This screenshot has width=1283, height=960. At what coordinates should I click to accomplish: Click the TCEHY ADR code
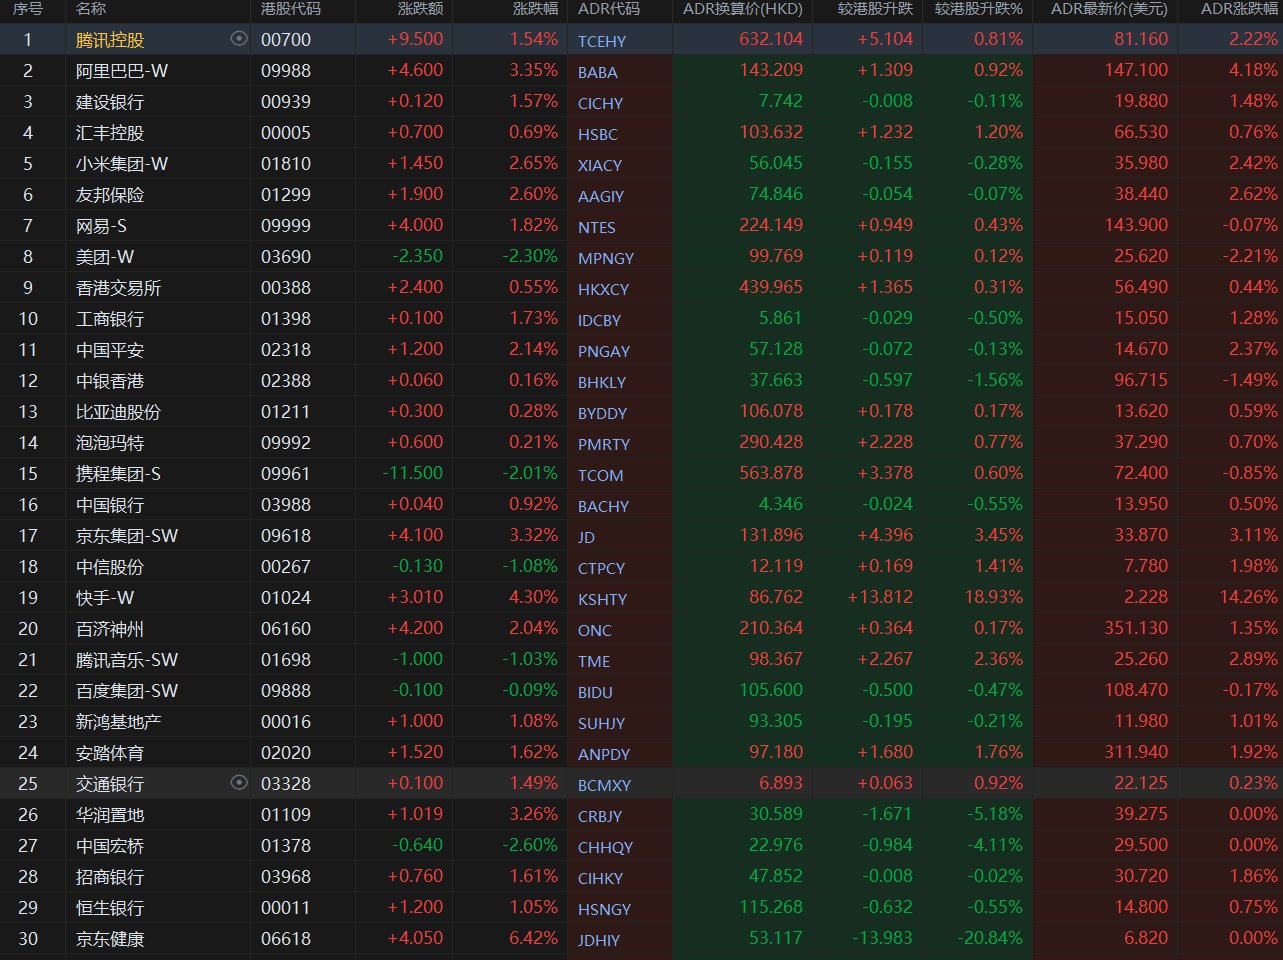[x=602, y=41]
